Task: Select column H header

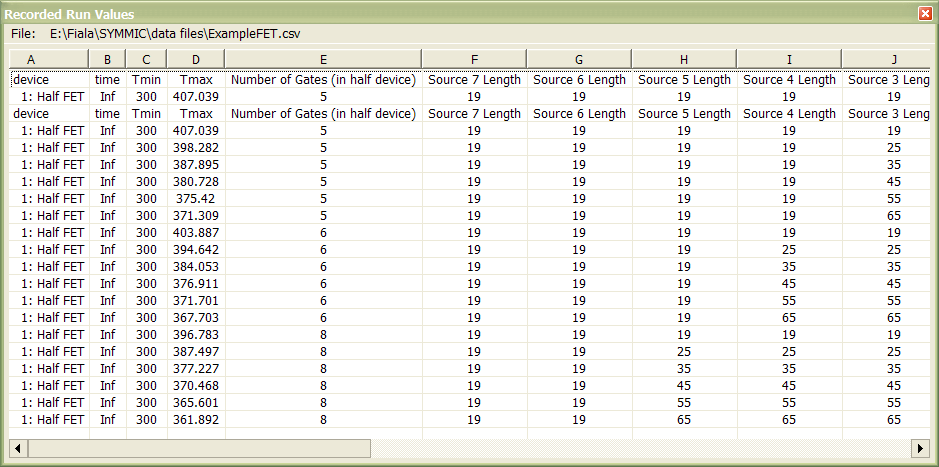Action: (x=684, y=59)
